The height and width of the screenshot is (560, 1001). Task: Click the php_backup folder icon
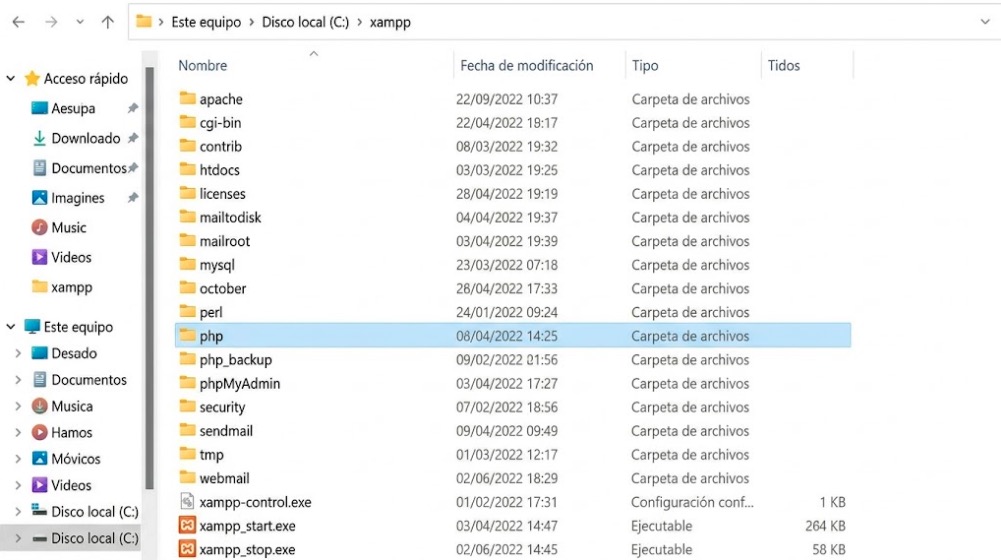187,359
